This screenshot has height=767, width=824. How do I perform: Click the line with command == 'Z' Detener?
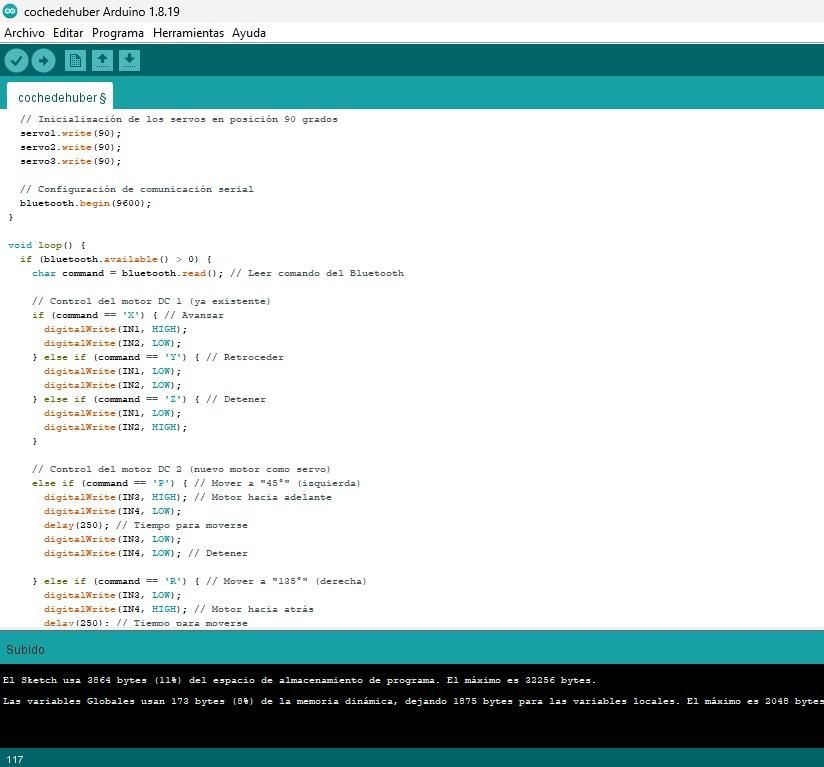[x=149, y=399]
